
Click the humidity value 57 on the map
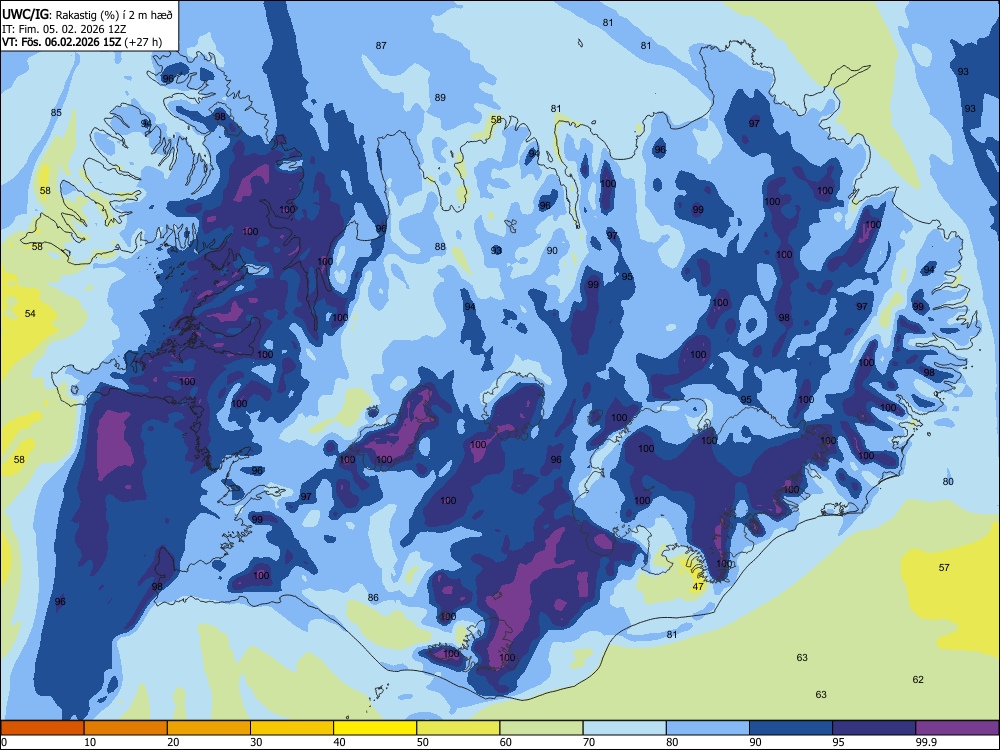pos(944,567)
